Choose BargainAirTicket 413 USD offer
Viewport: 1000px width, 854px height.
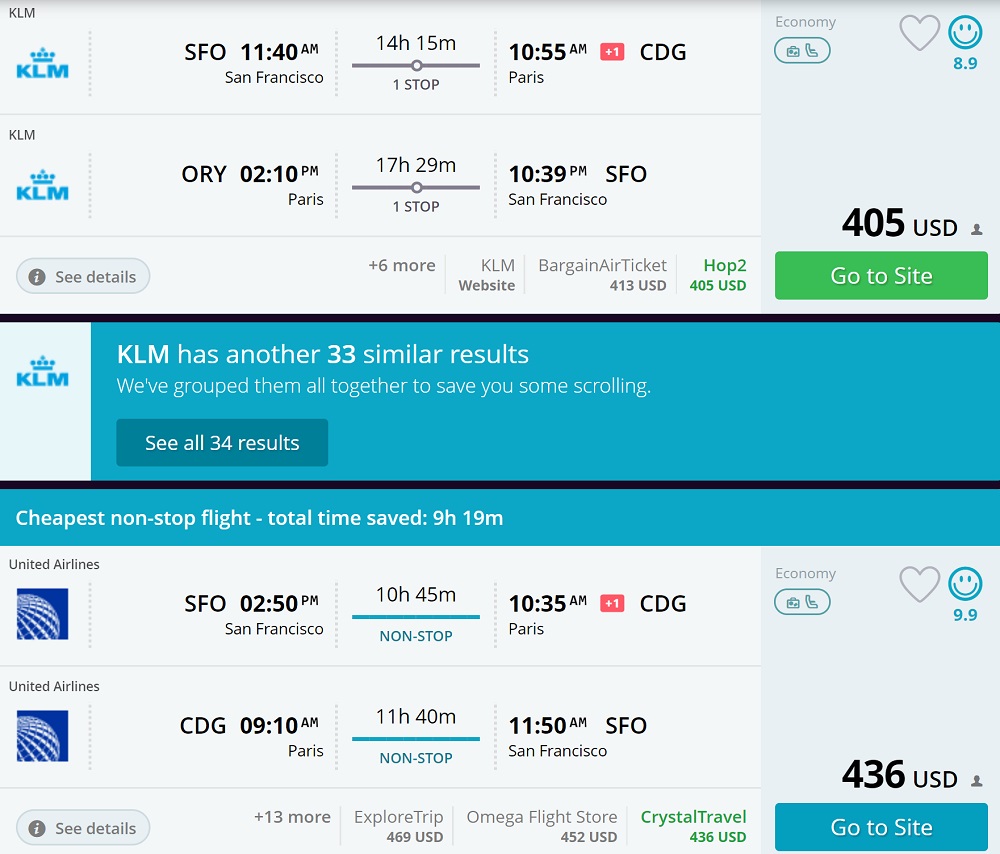[x=602, y=275]
